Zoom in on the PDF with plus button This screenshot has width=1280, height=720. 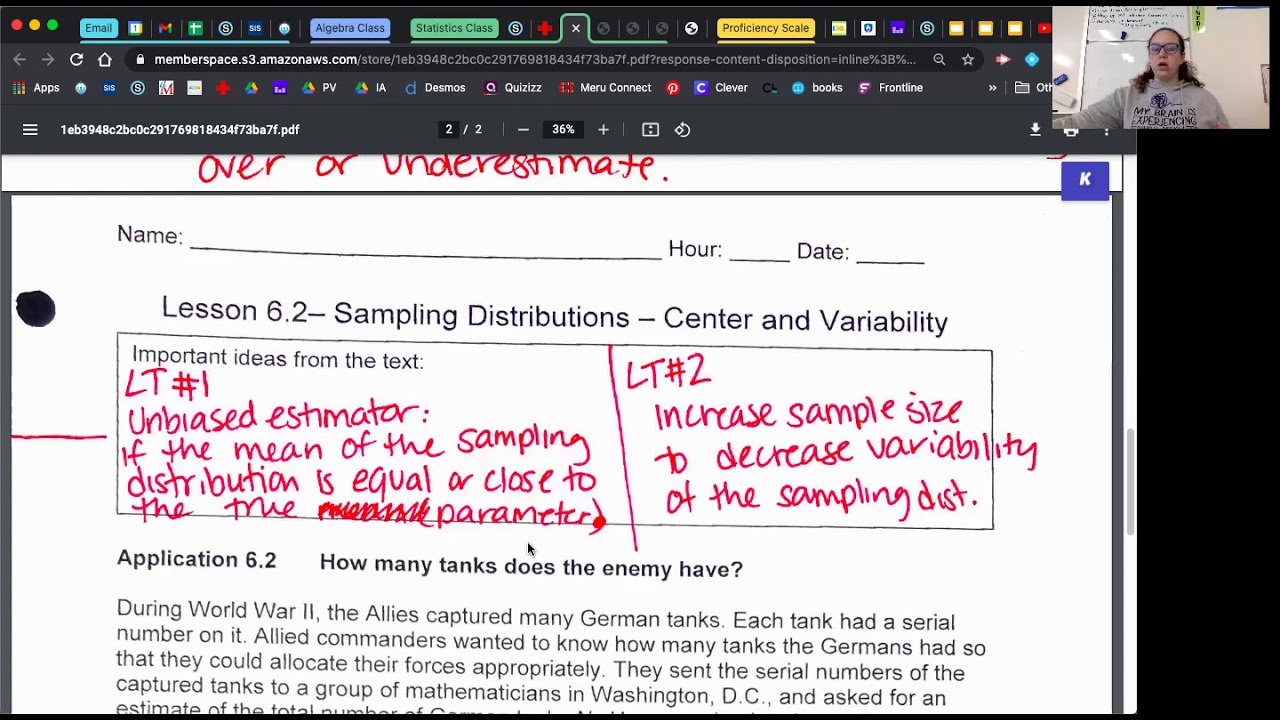(603, 129)
